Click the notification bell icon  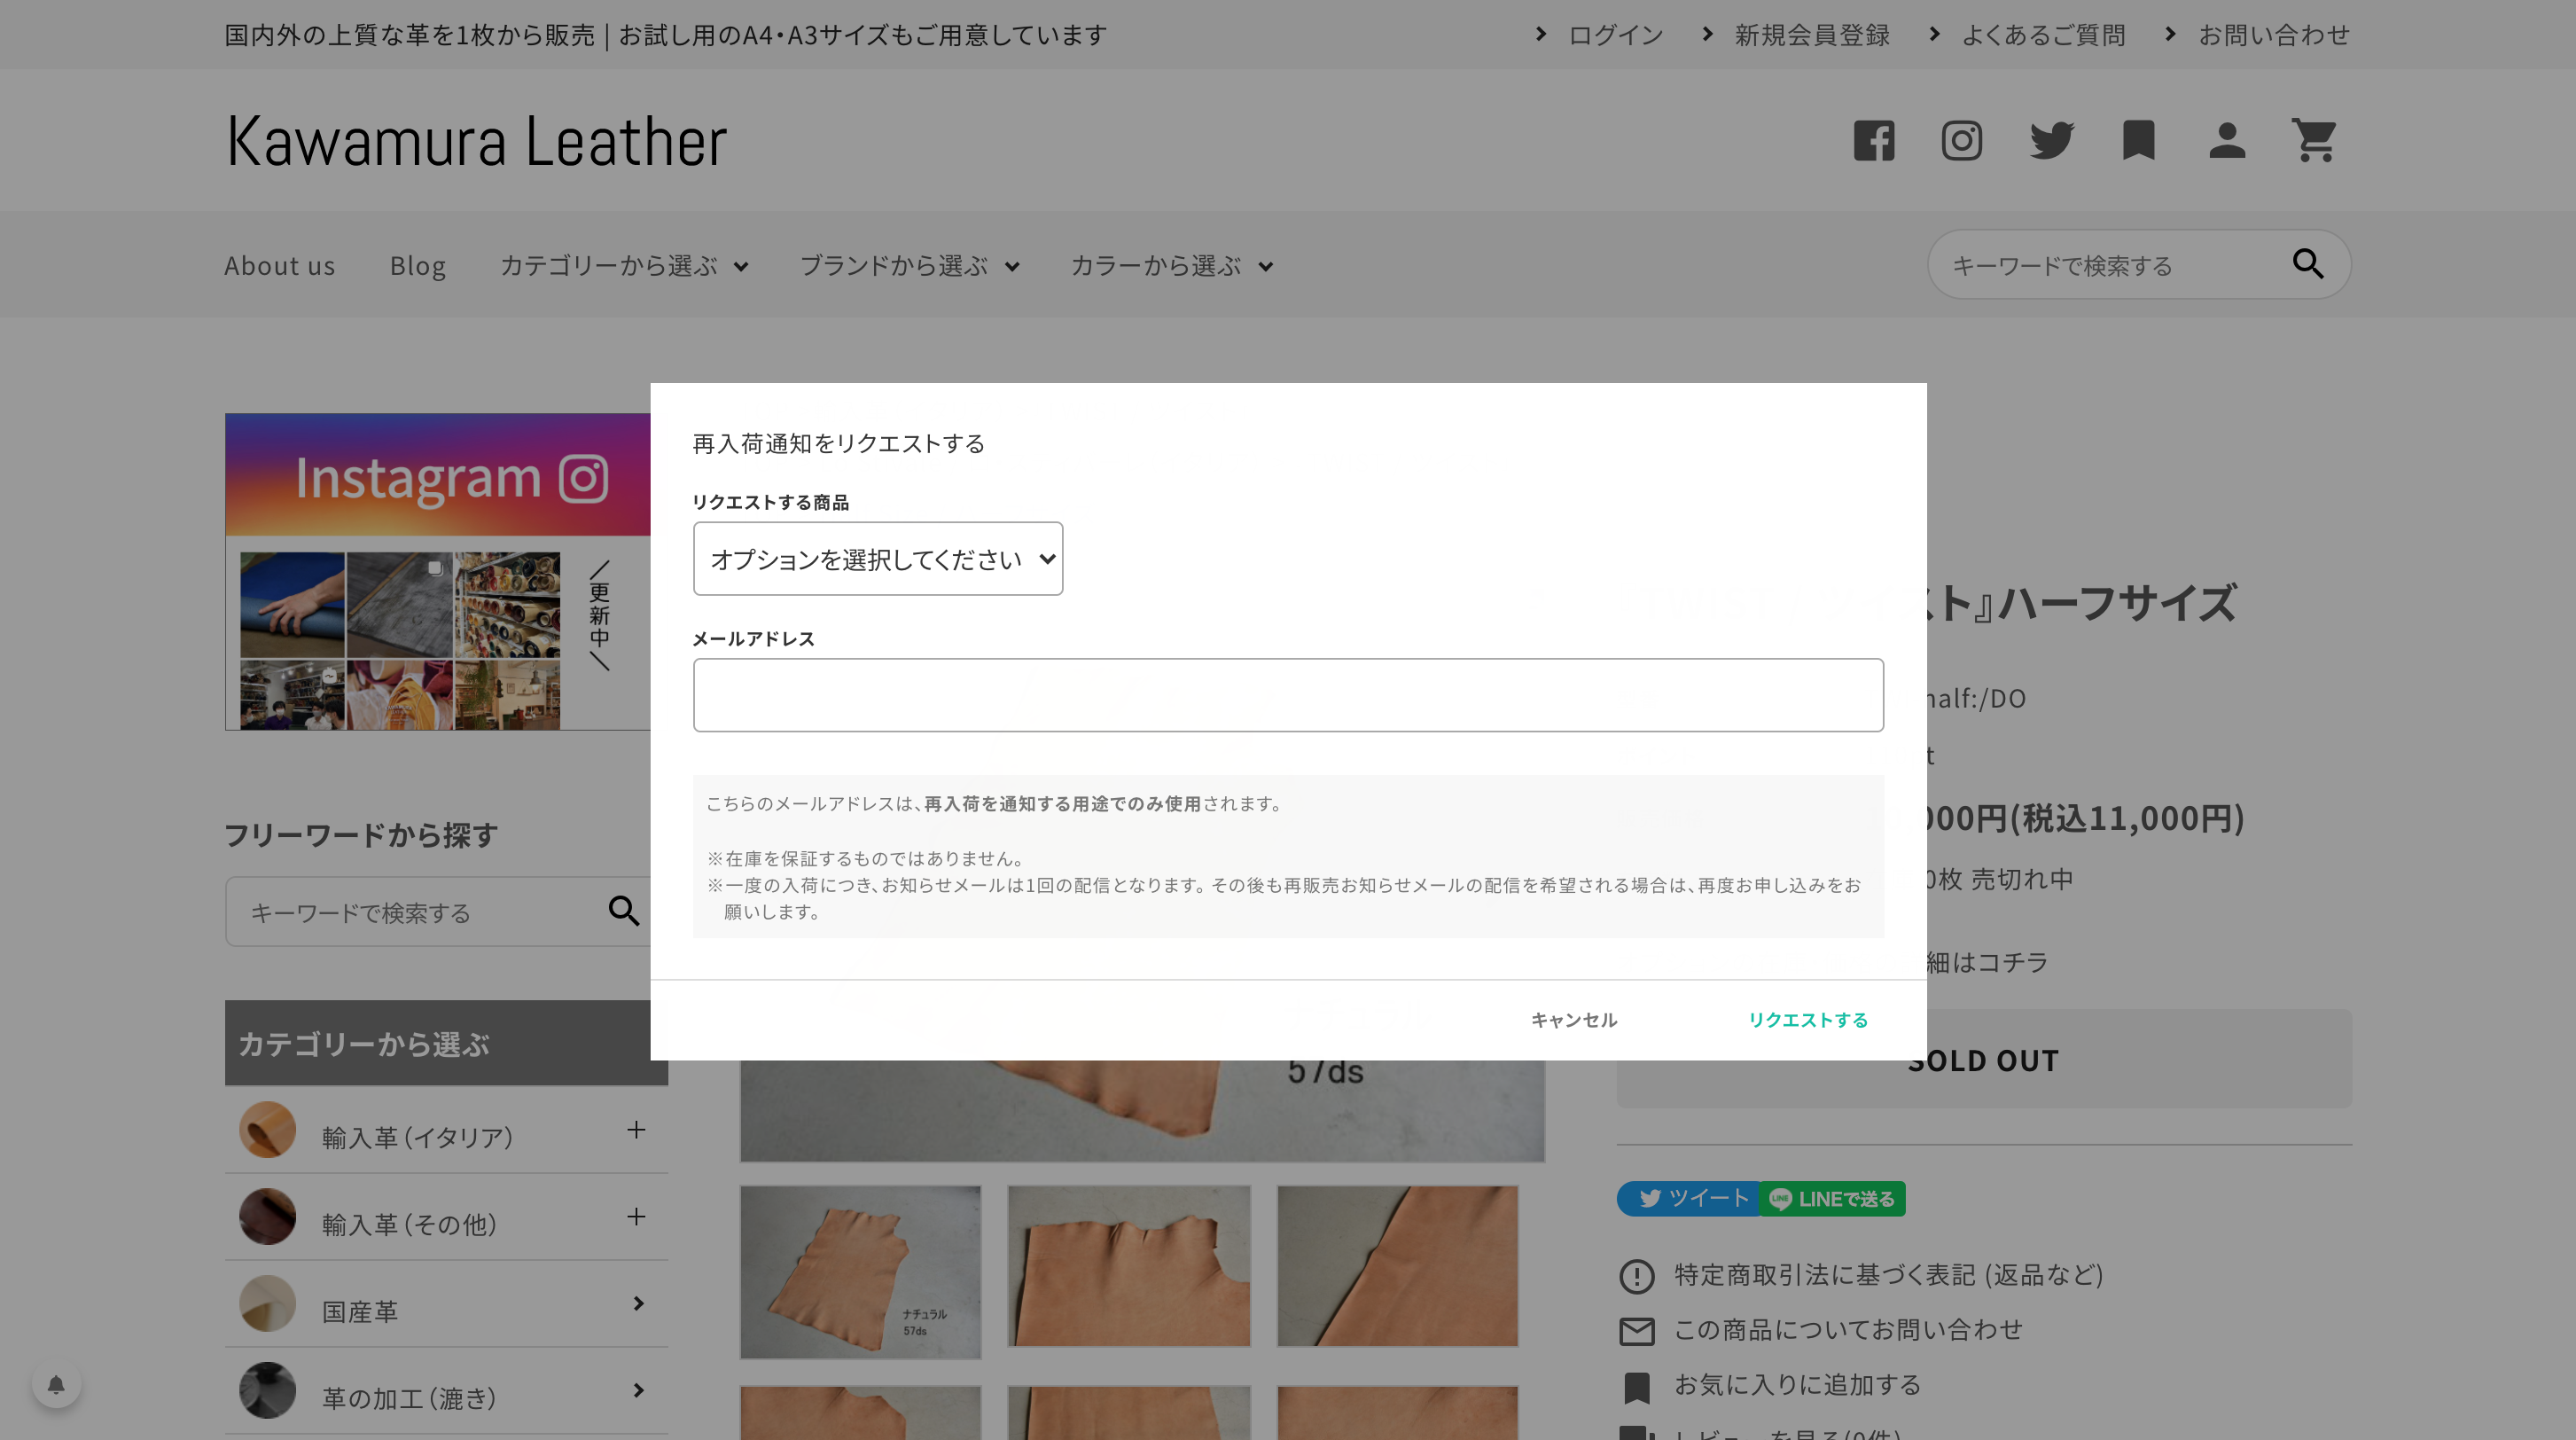coord(56,1384)
